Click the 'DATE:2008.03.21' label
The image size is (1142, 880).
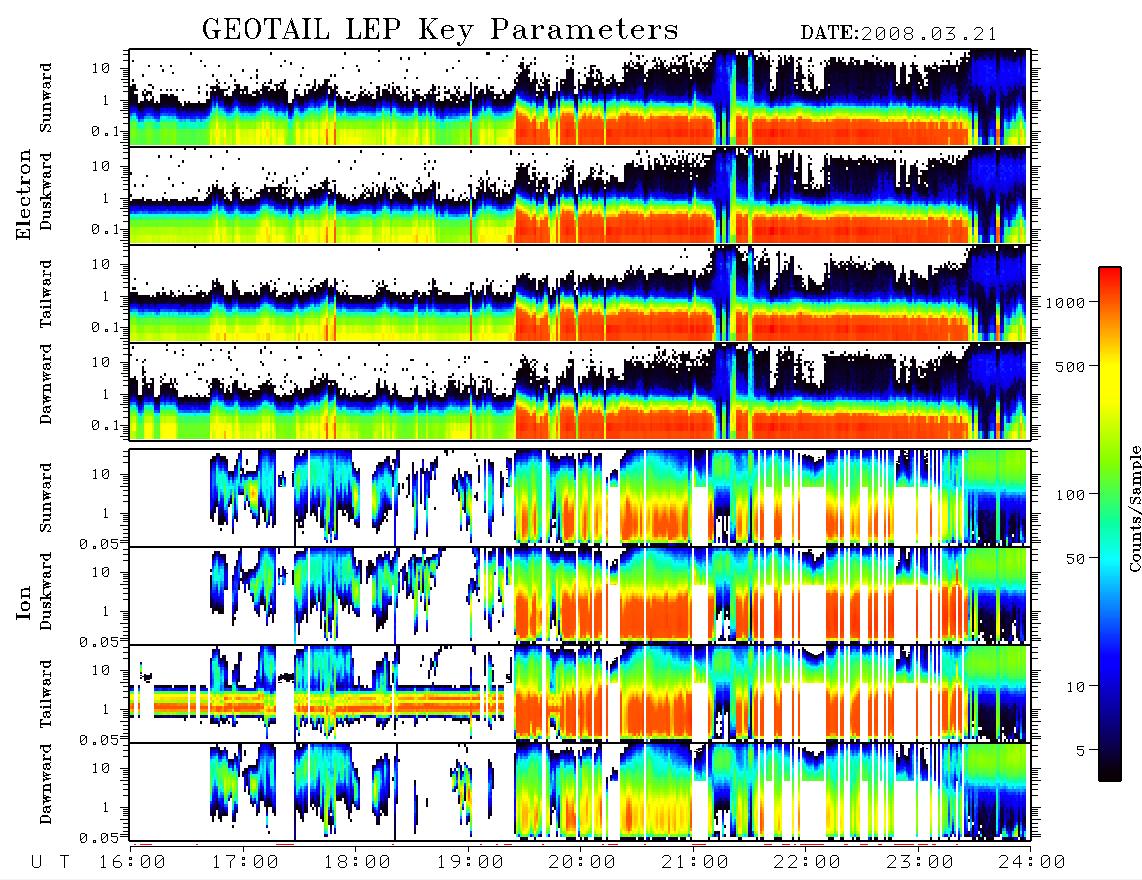tap(899, 34)
